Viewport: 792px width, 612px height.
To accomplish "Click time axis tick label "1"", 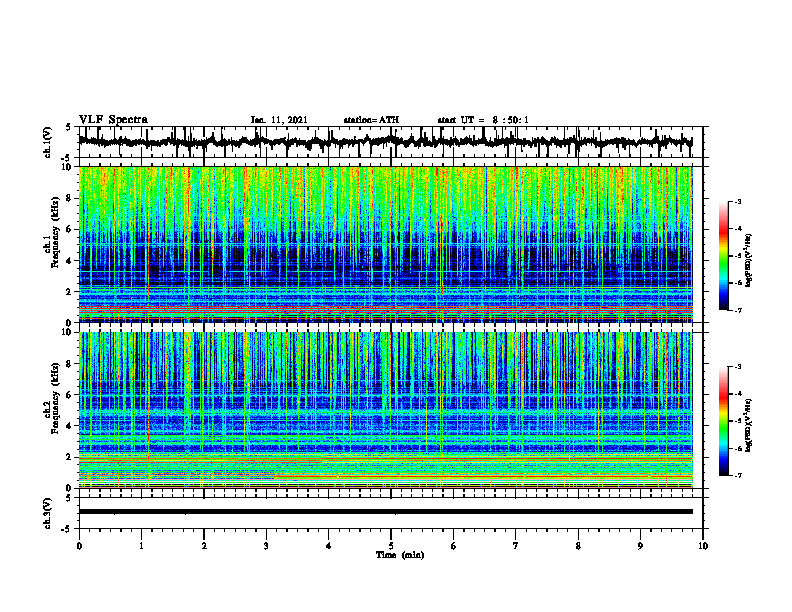I will pos(141,546).
